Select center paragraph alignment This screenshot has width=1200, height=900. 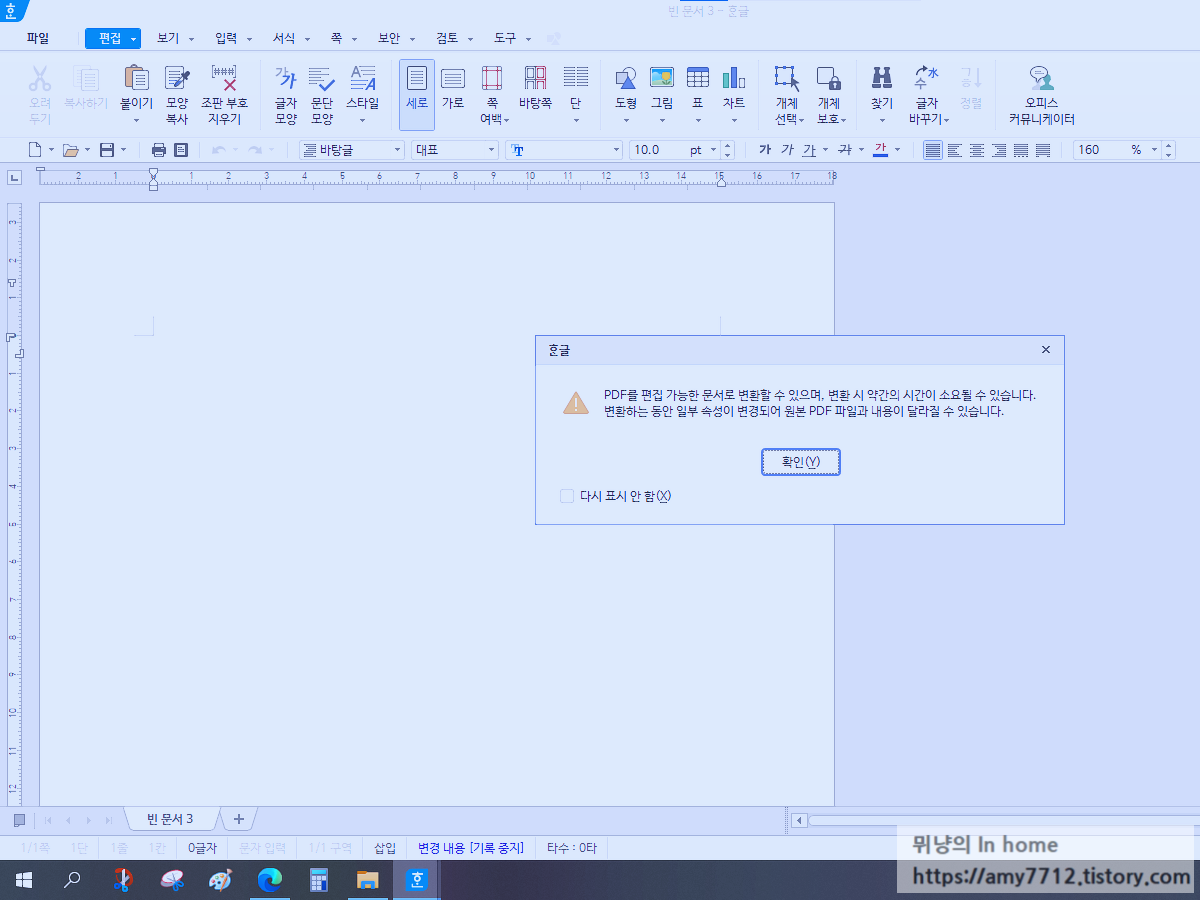pyautogui.click(x=976, y=150)
